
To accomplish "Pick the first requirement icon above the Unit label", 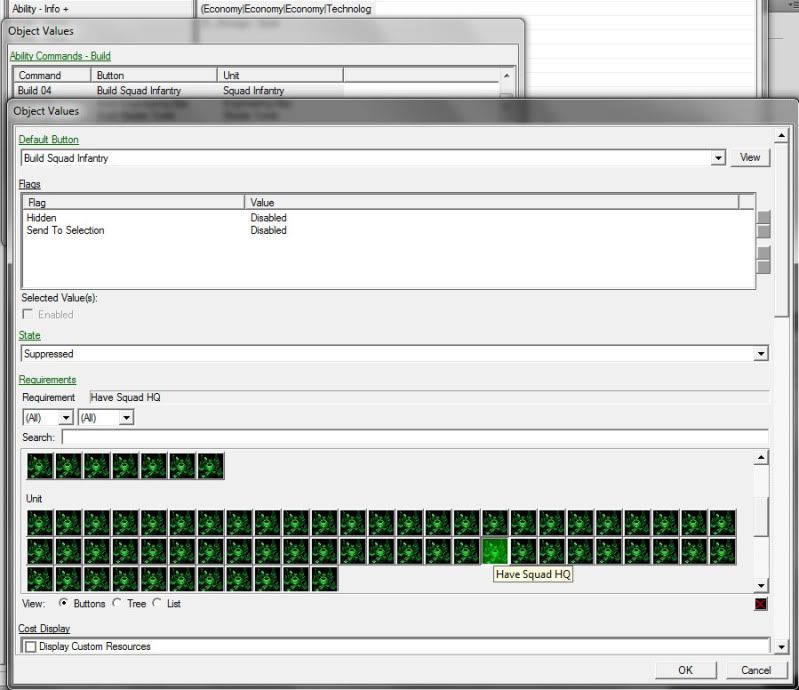I will (40, 466).
